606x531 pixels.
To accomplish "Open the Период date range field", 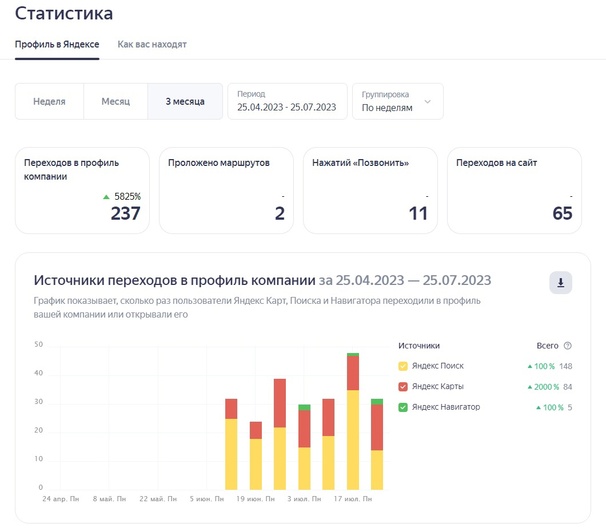I will point(287,101).
